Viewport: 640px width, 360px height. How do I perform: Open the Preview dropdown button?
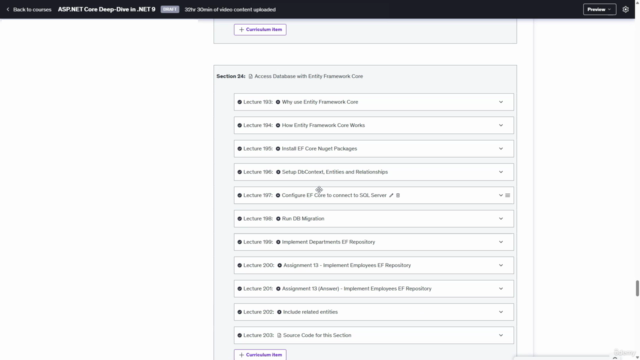point(599,9)
